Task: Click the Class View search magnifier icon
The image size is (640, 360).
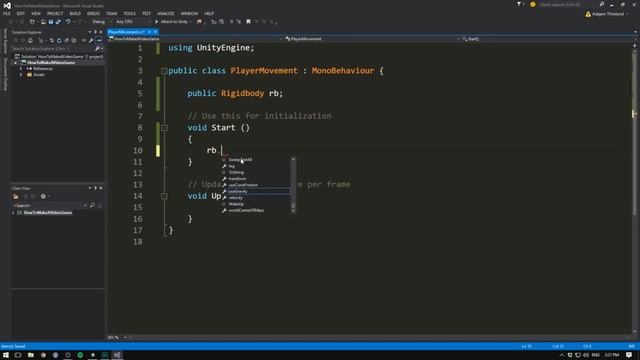Action: (92, 205)
